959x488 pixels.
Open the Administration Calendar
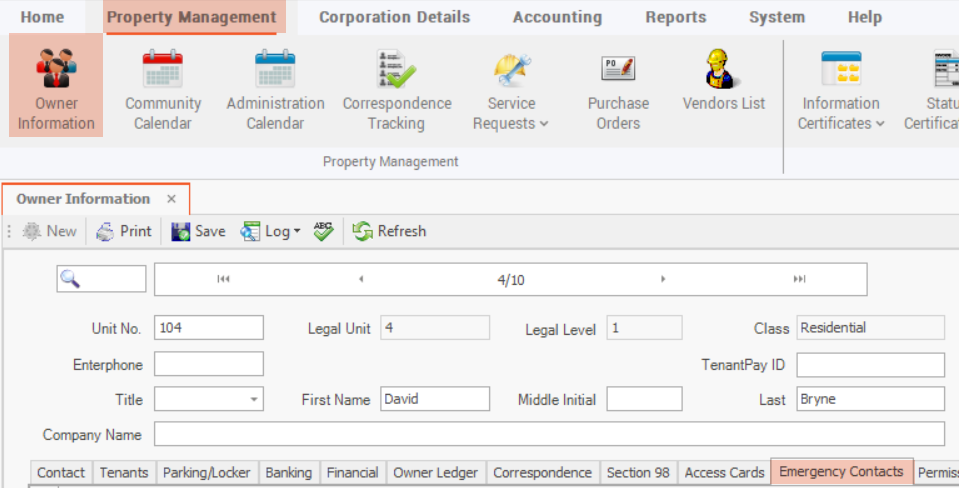(275, 90)
